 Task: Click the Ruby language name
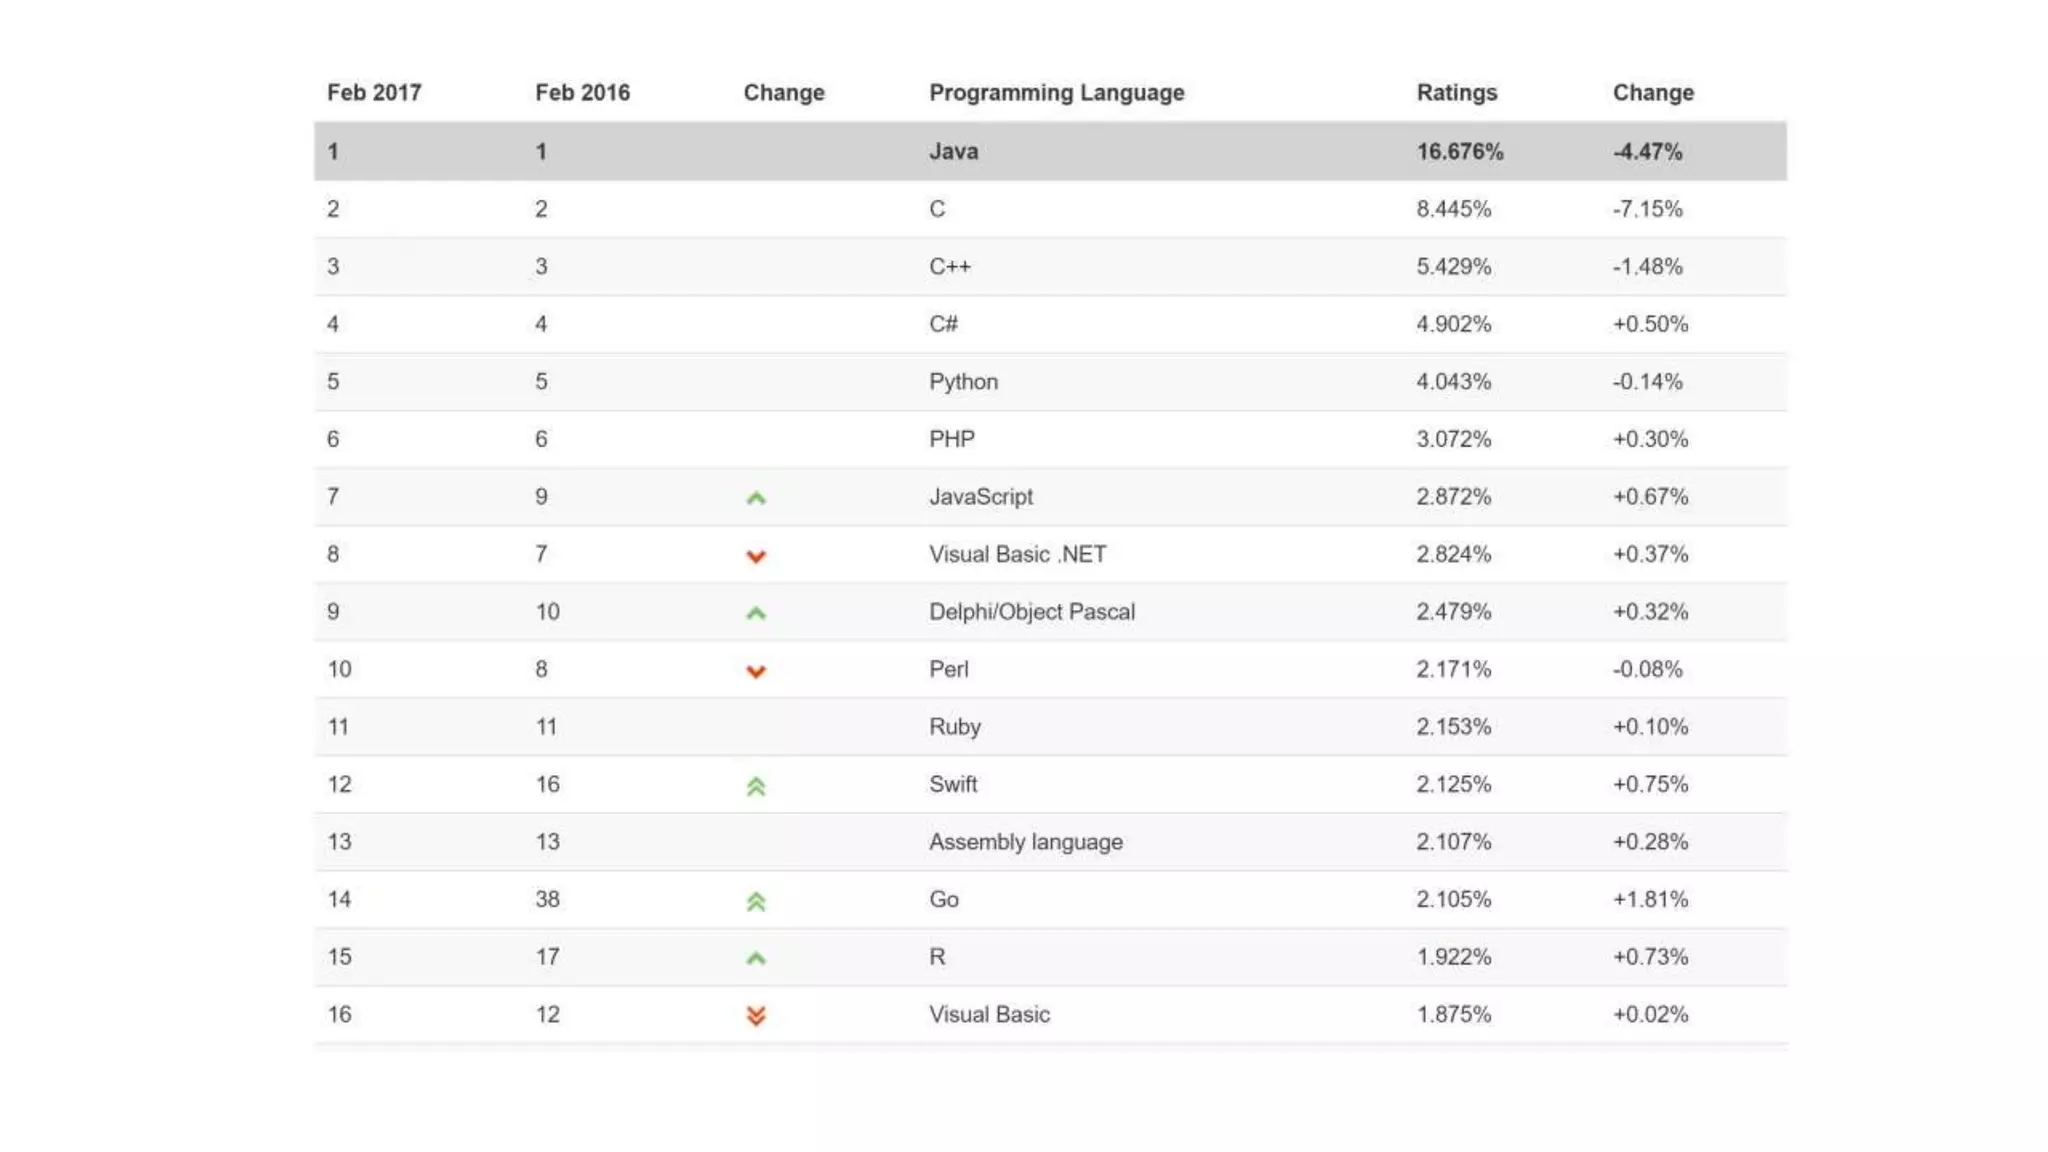pos(954,727)
